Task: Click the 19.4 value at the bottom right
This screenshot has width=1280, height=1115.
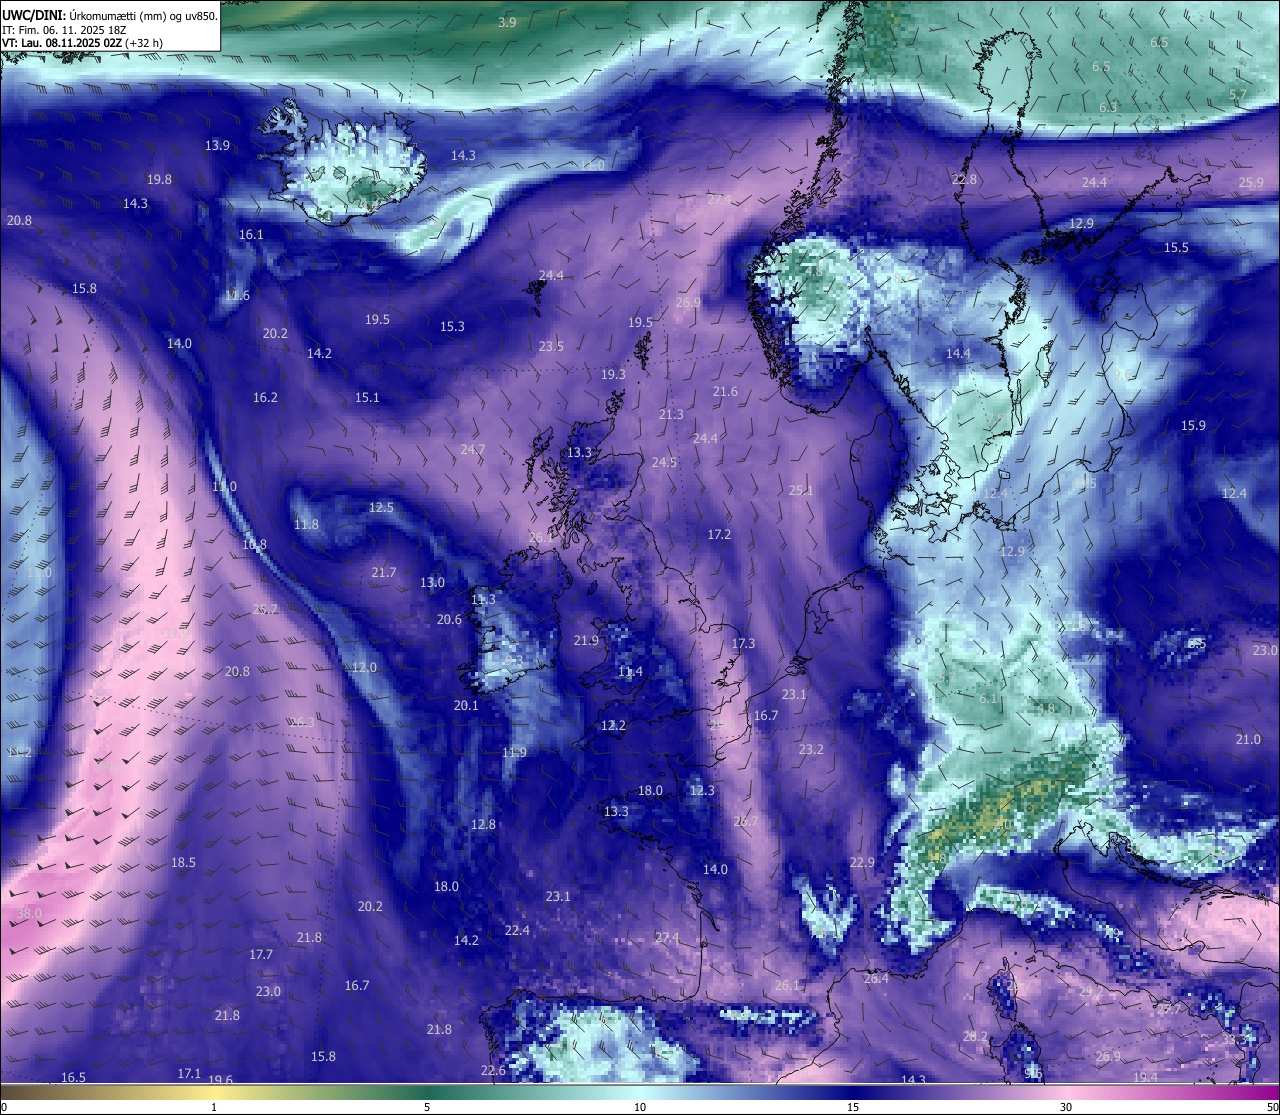Action: point(1146,1077)
